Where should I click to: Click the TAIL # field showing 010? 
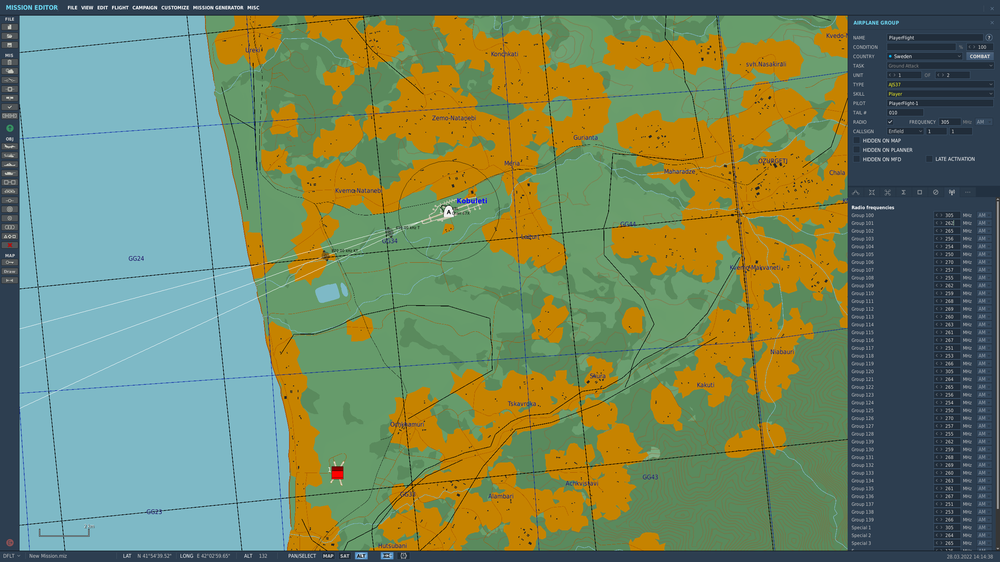click(x=904, y=112)
